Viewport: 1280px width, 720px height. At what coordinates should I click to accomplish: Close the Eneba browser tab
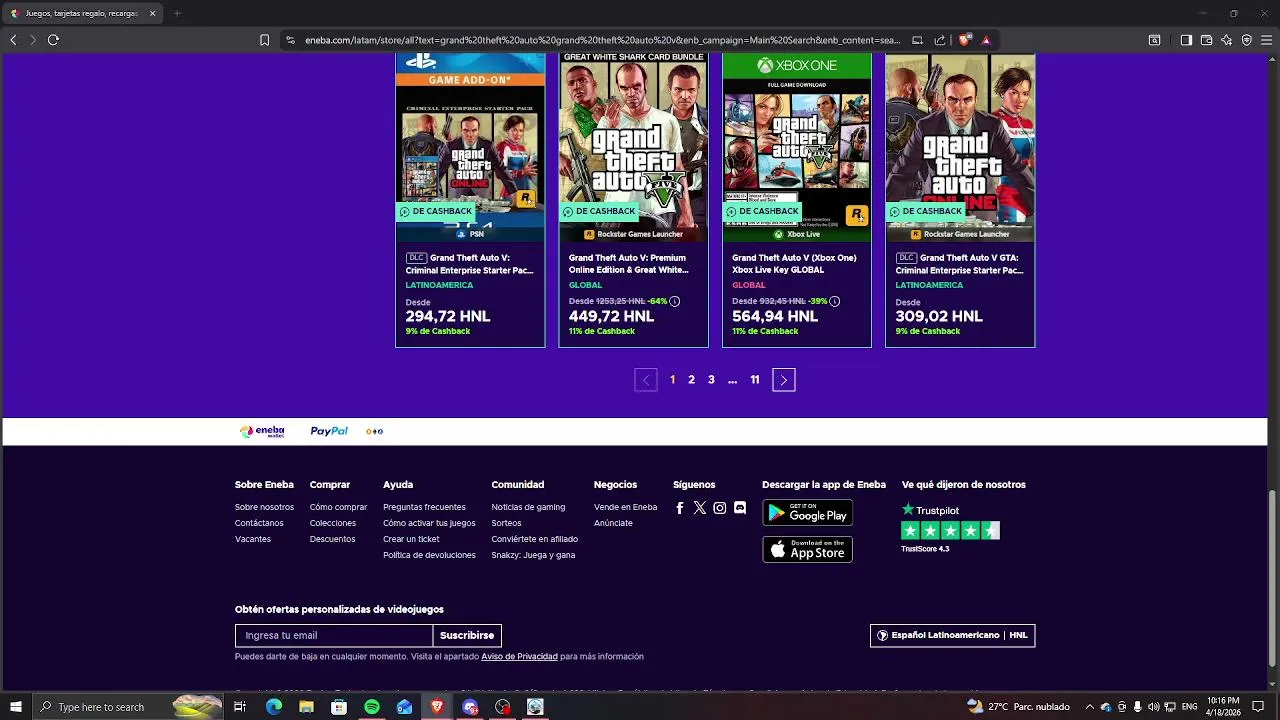click(x=152, y=13)
